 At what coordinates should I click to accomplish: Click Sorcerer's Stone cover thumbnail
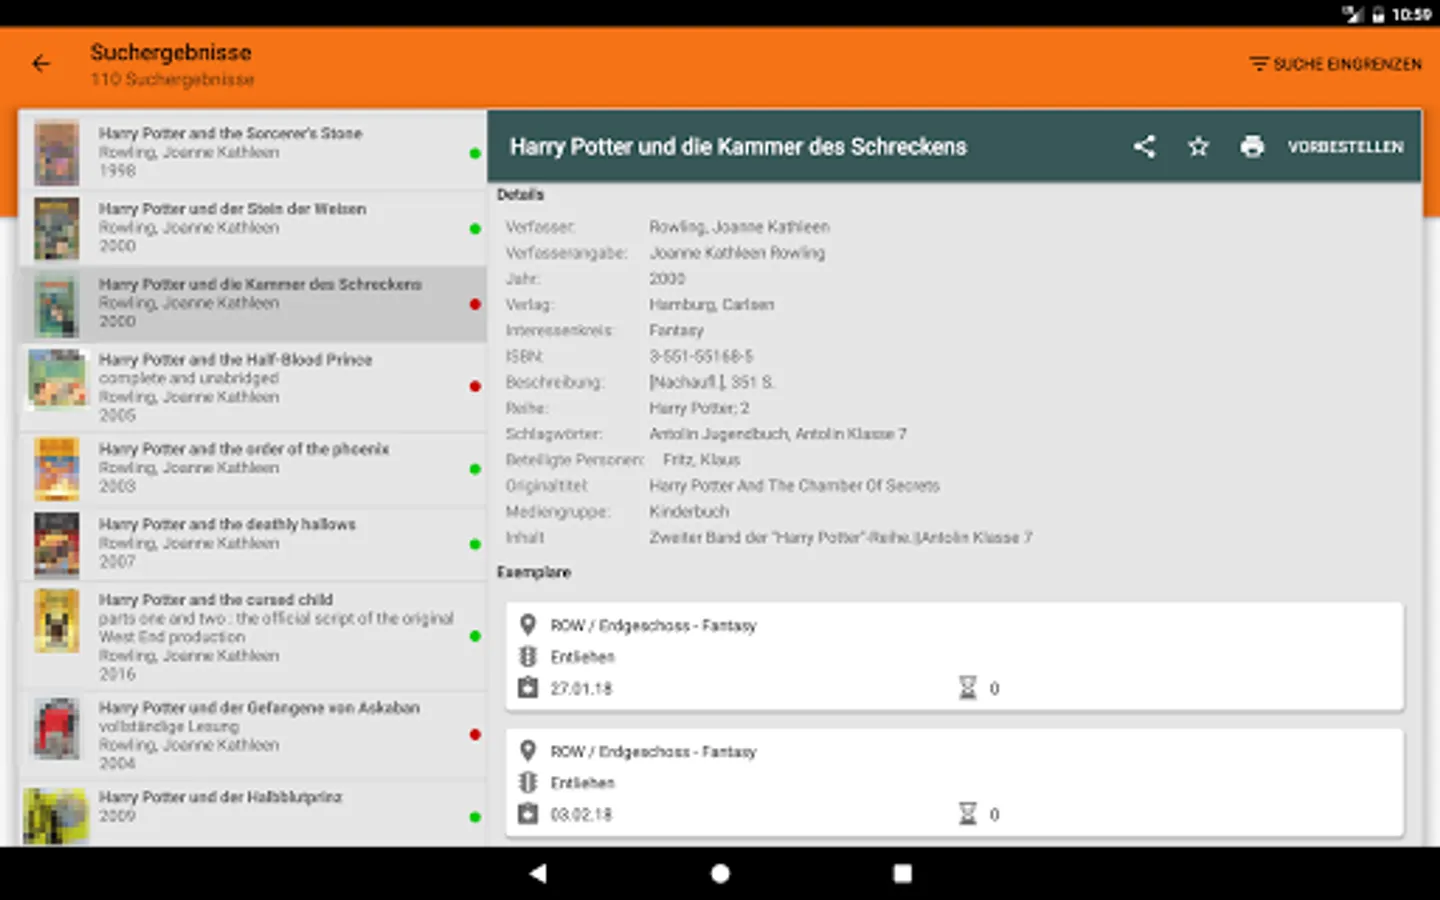tap(57, 153)
